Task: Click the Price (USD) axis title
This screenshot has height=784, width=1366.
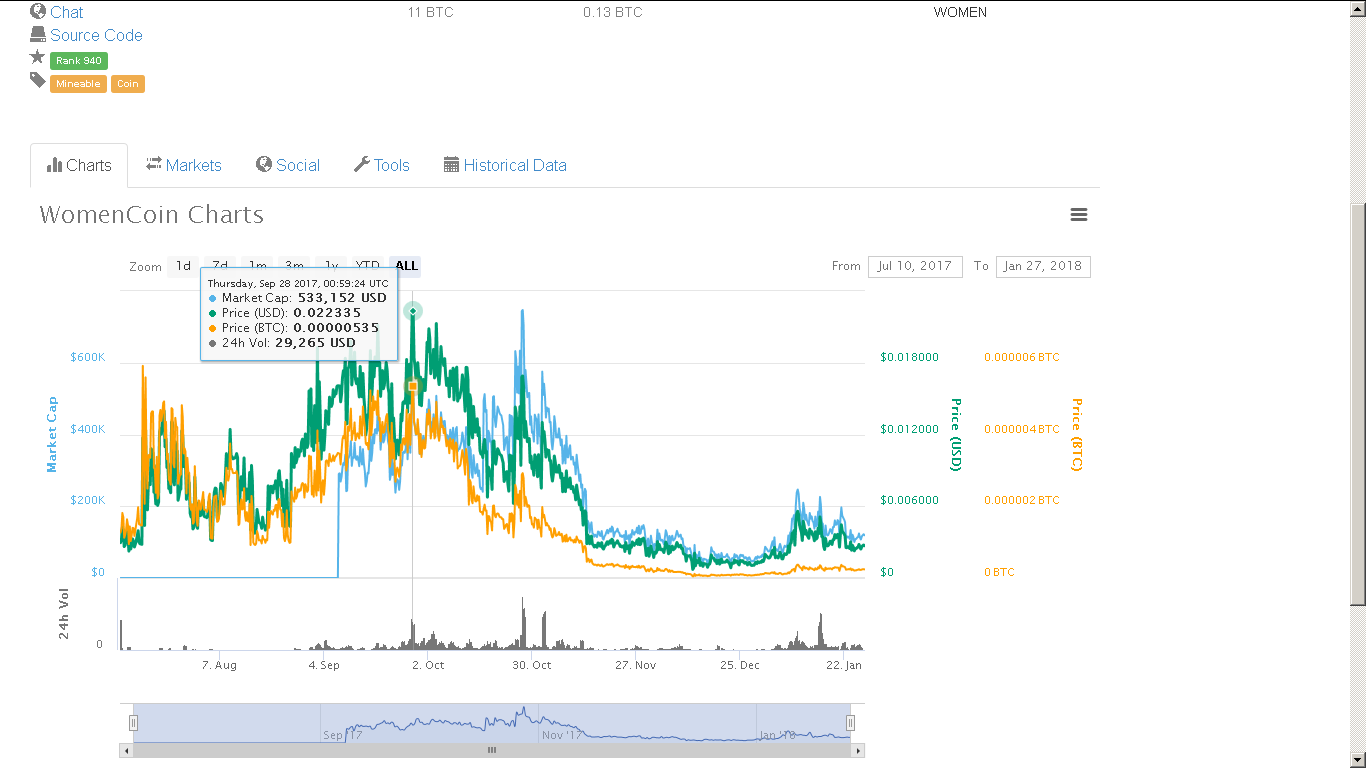Action: [x=955, y=434]
